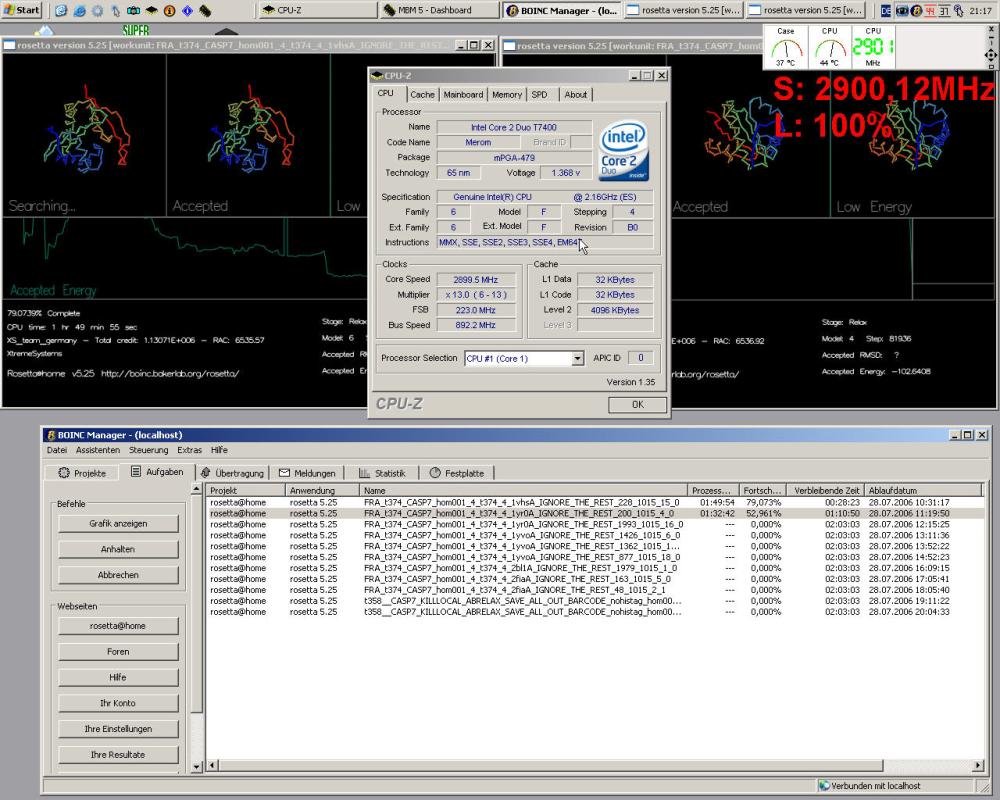
Task: Switch to the Mainboard tab in CPU-Z
Action: click(463, 94)
